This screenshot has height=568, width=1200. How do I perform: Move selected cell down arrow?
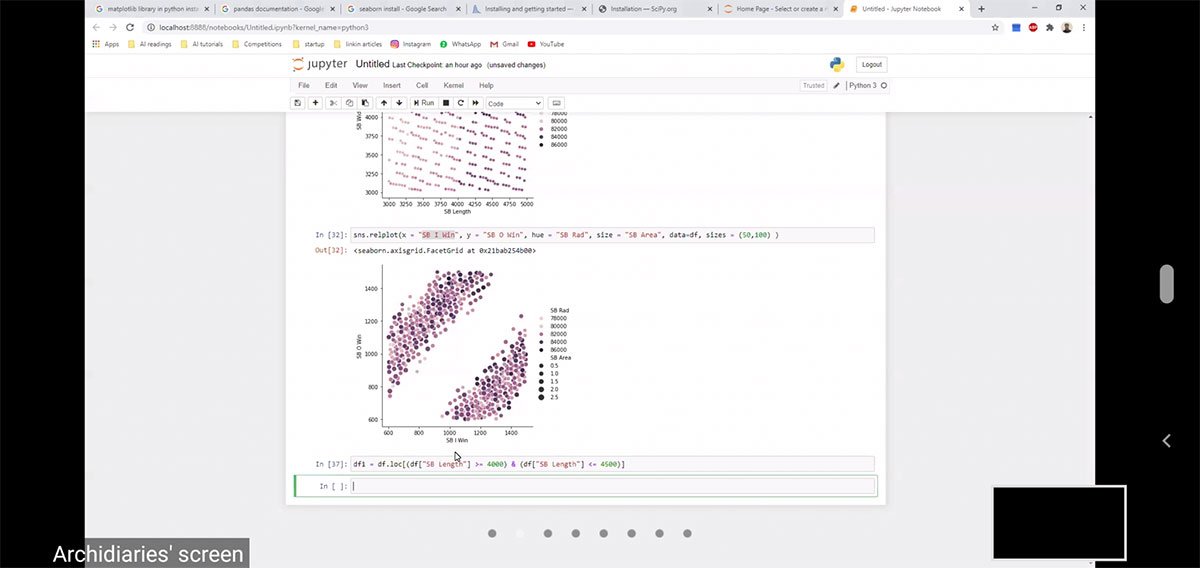[399, 103]
